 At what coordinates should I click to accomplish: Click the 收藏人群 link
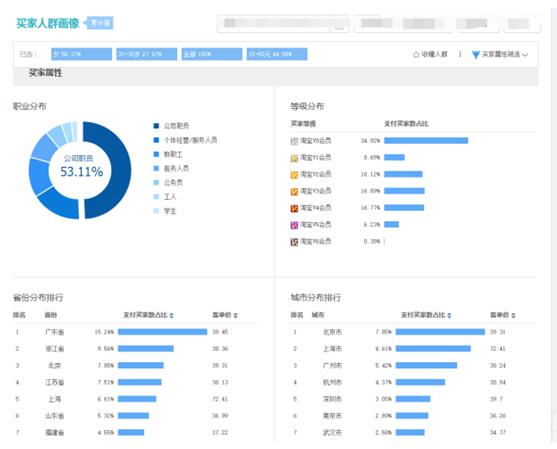(434, 54)
